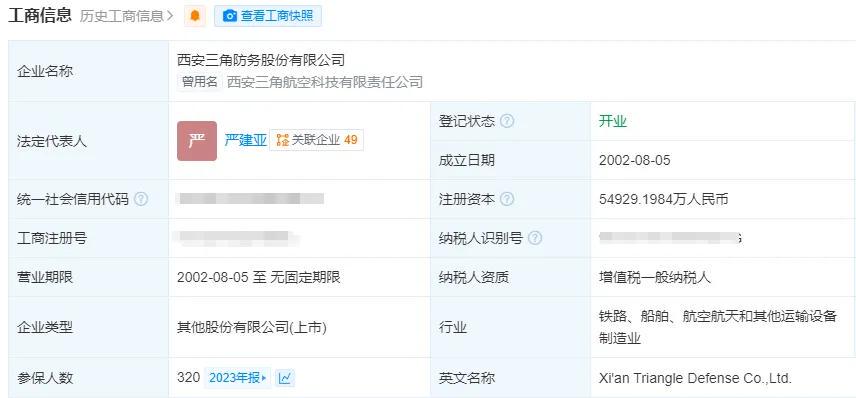Show help for 注册资本
The height and width of the screenshot is (398, 856).
(507, 199)
